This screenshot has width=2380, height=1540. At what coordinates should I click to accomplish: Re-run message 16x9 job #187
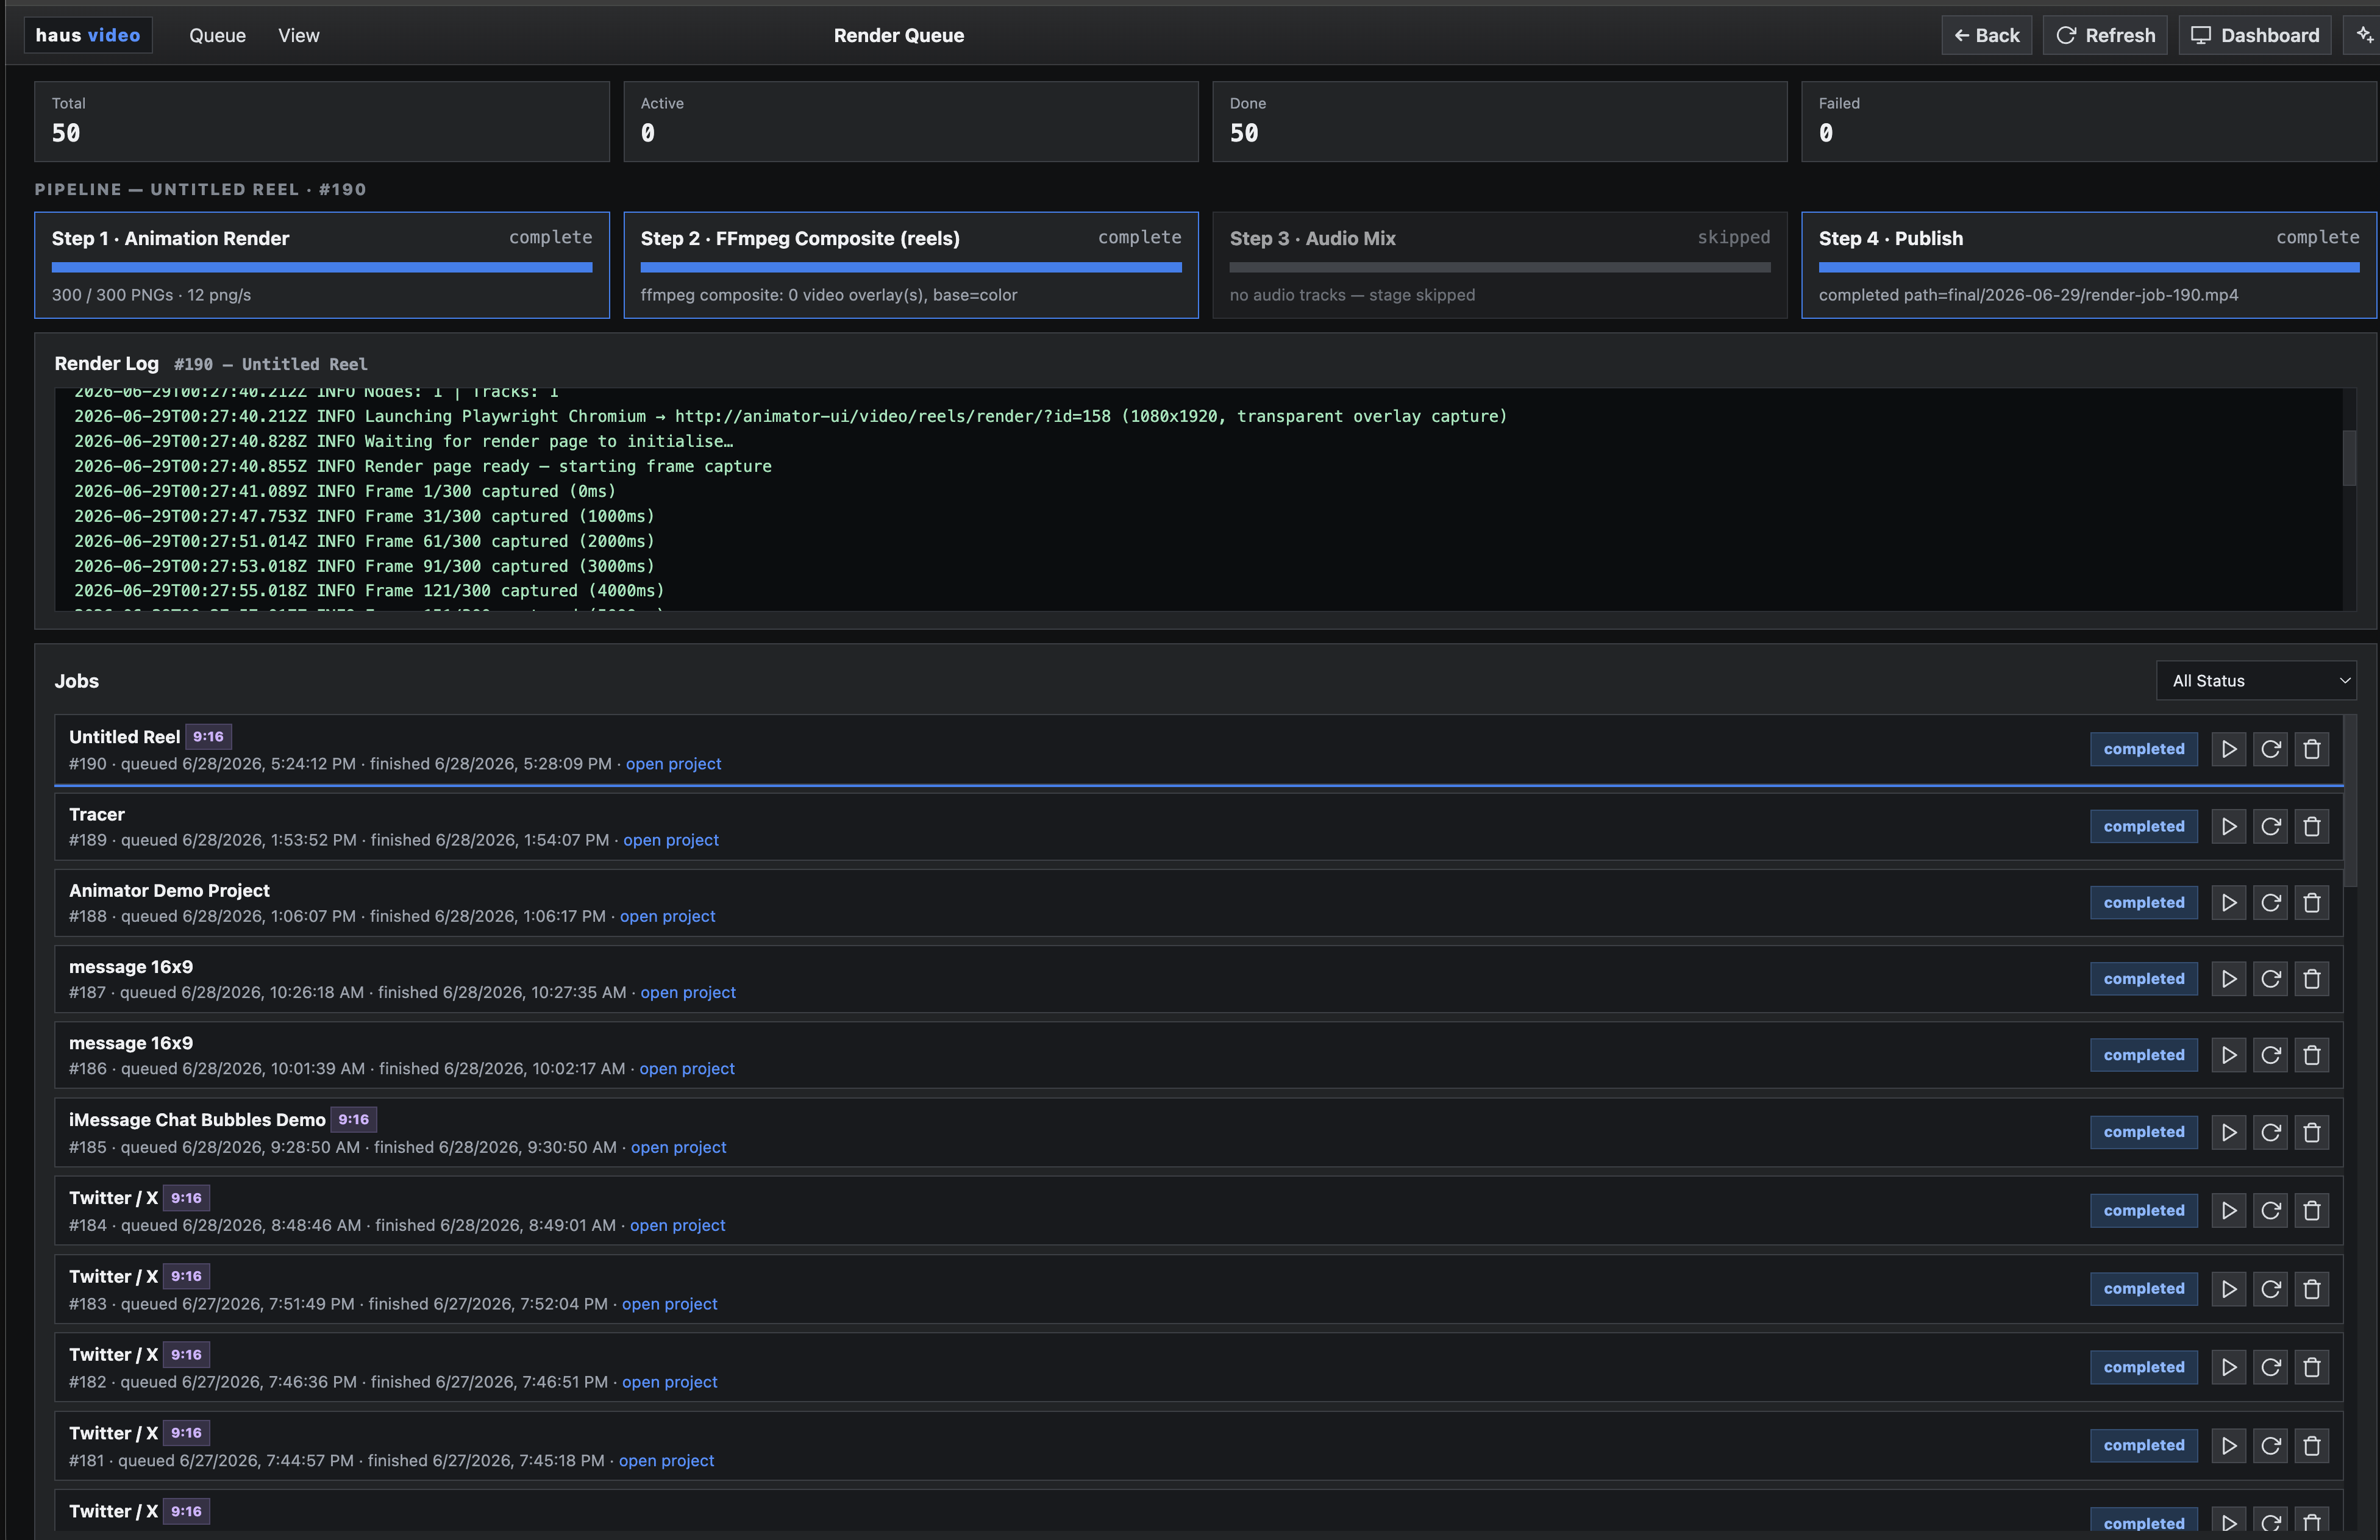point(2271,979)
